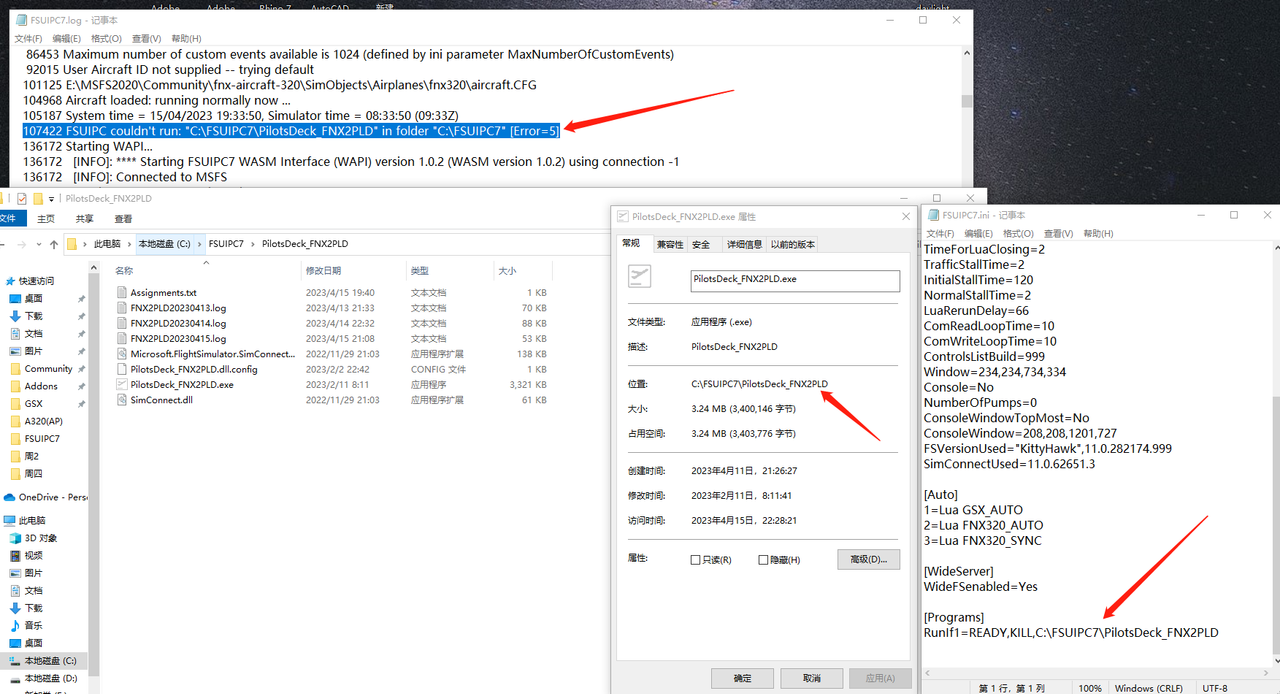Switch to 以前的版本 tab in properties dialog

coord(793,244)
